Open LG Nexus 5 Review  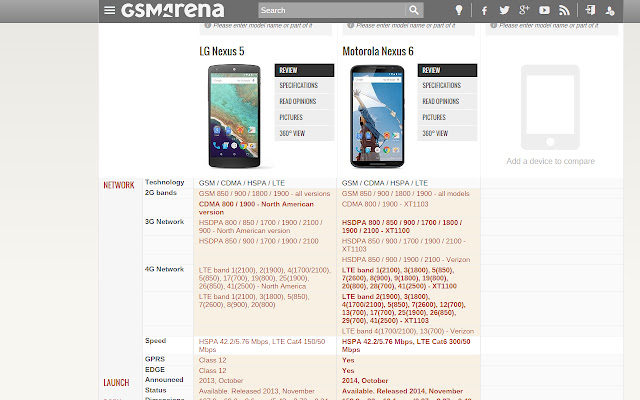pos(304,70)
